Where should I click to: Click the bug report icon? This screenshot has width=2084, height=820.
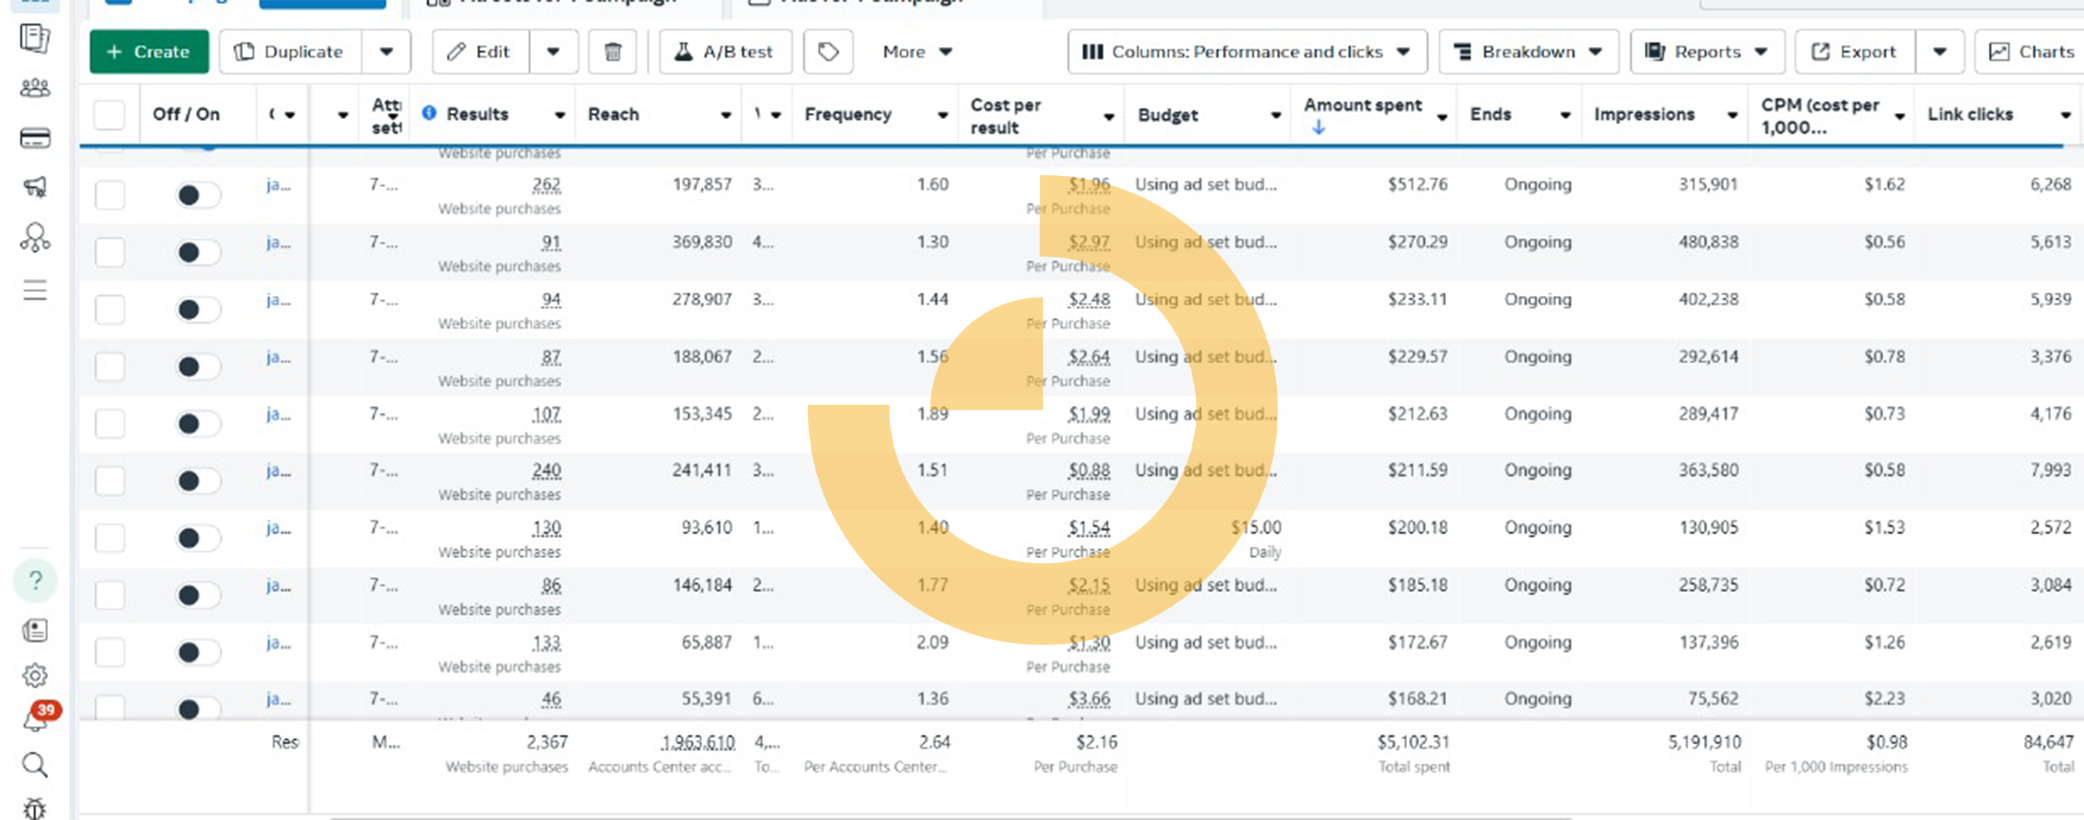(x=35, y=808)
